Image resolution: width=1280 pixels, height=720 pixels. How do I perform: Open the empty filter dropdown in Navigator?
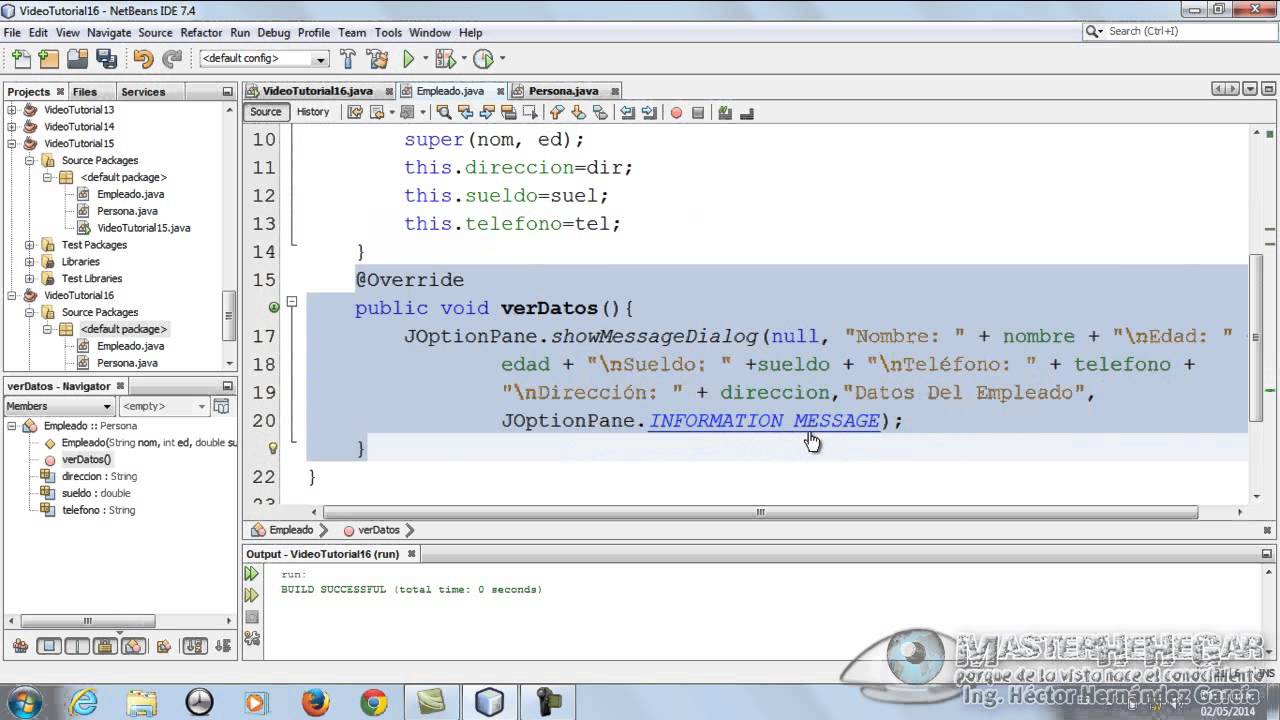(x=164, y=406)
